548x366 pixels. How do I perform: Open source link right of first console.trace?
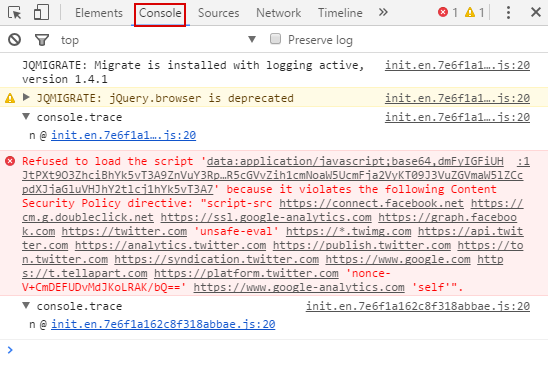pyautogui.click(x=457, y=117)
